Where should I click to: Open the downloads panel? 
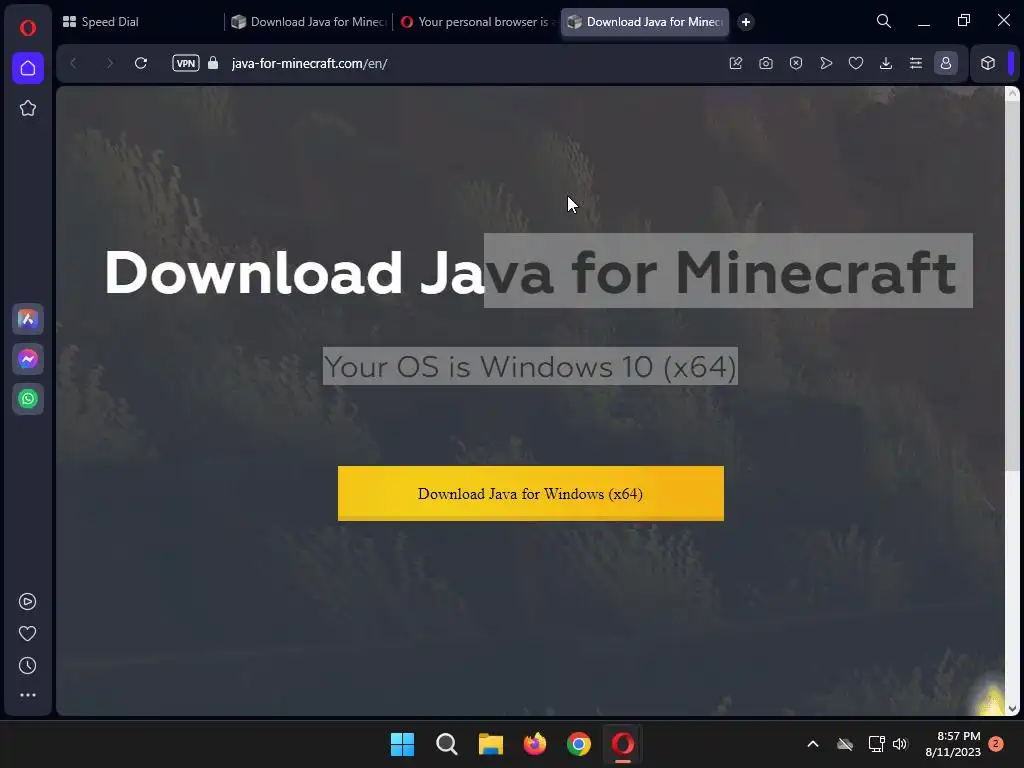(x=886, y=63)
